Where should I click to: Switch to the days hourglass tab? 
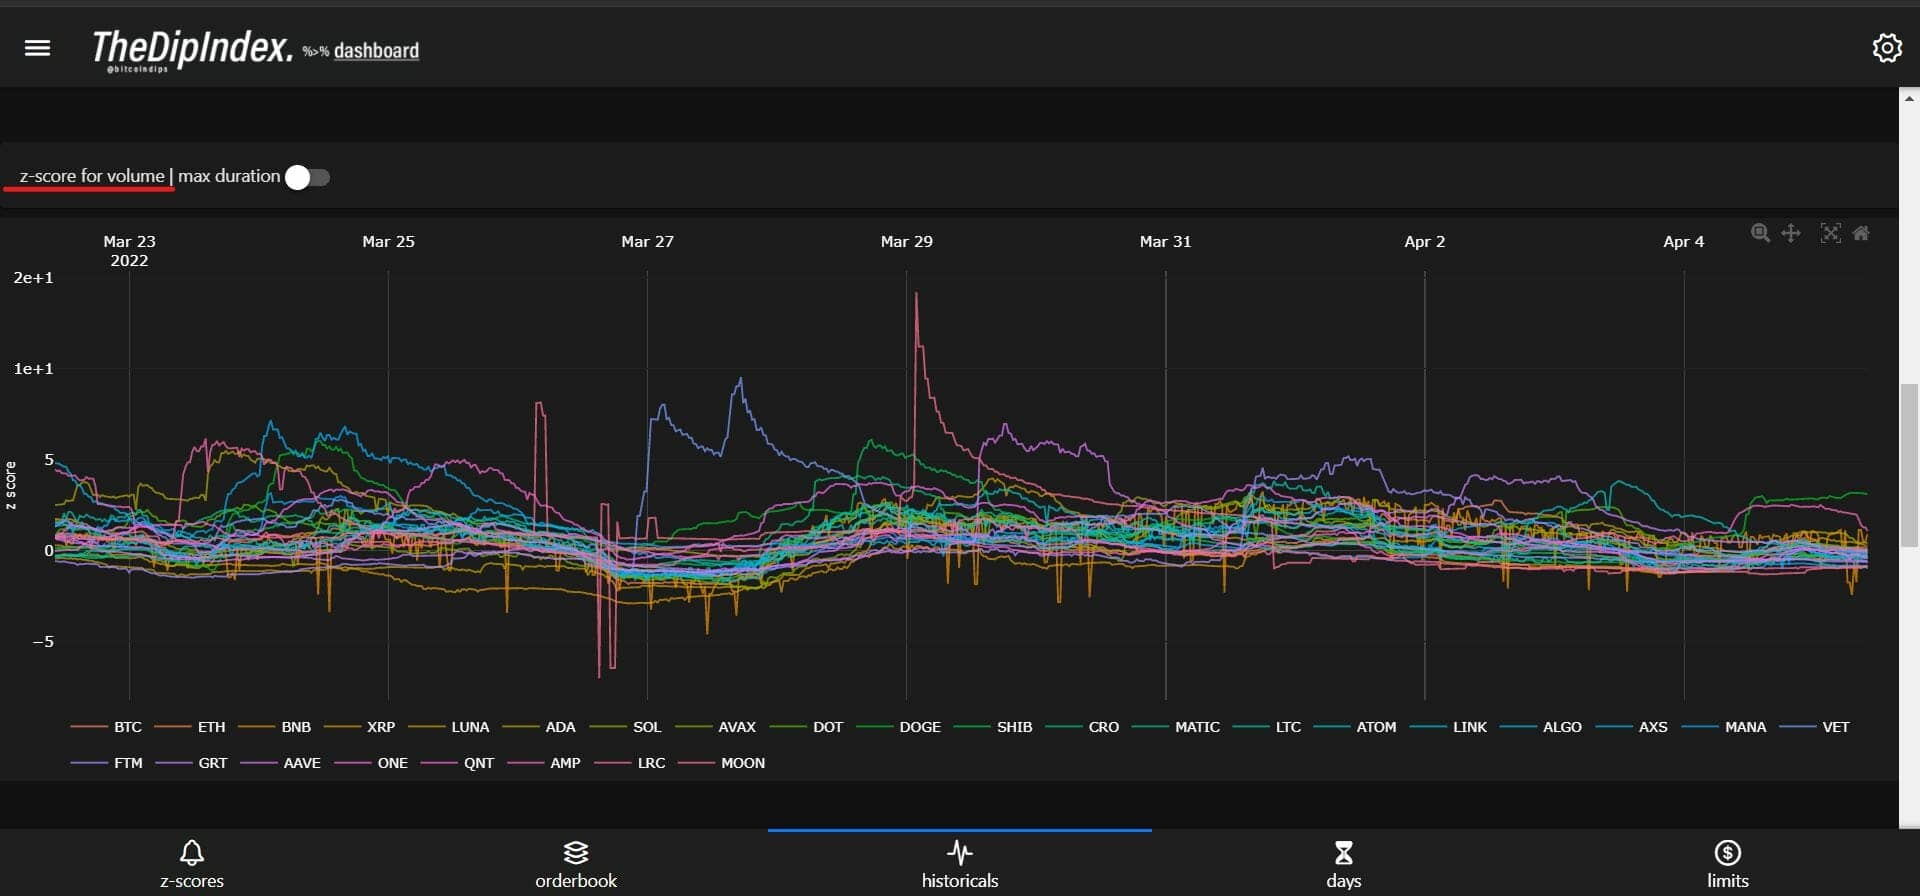pyautogui.click(x=1343, y=863)
